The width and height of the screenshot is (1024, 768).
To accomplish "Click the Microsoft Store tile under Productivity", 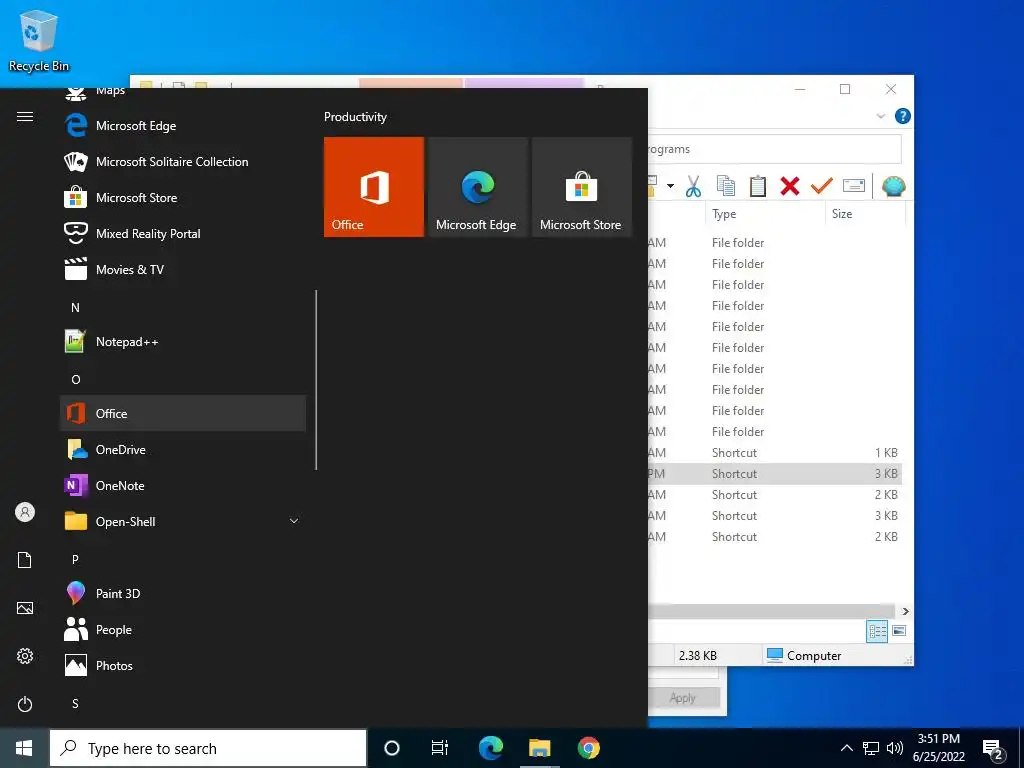I will click(582, 187).
